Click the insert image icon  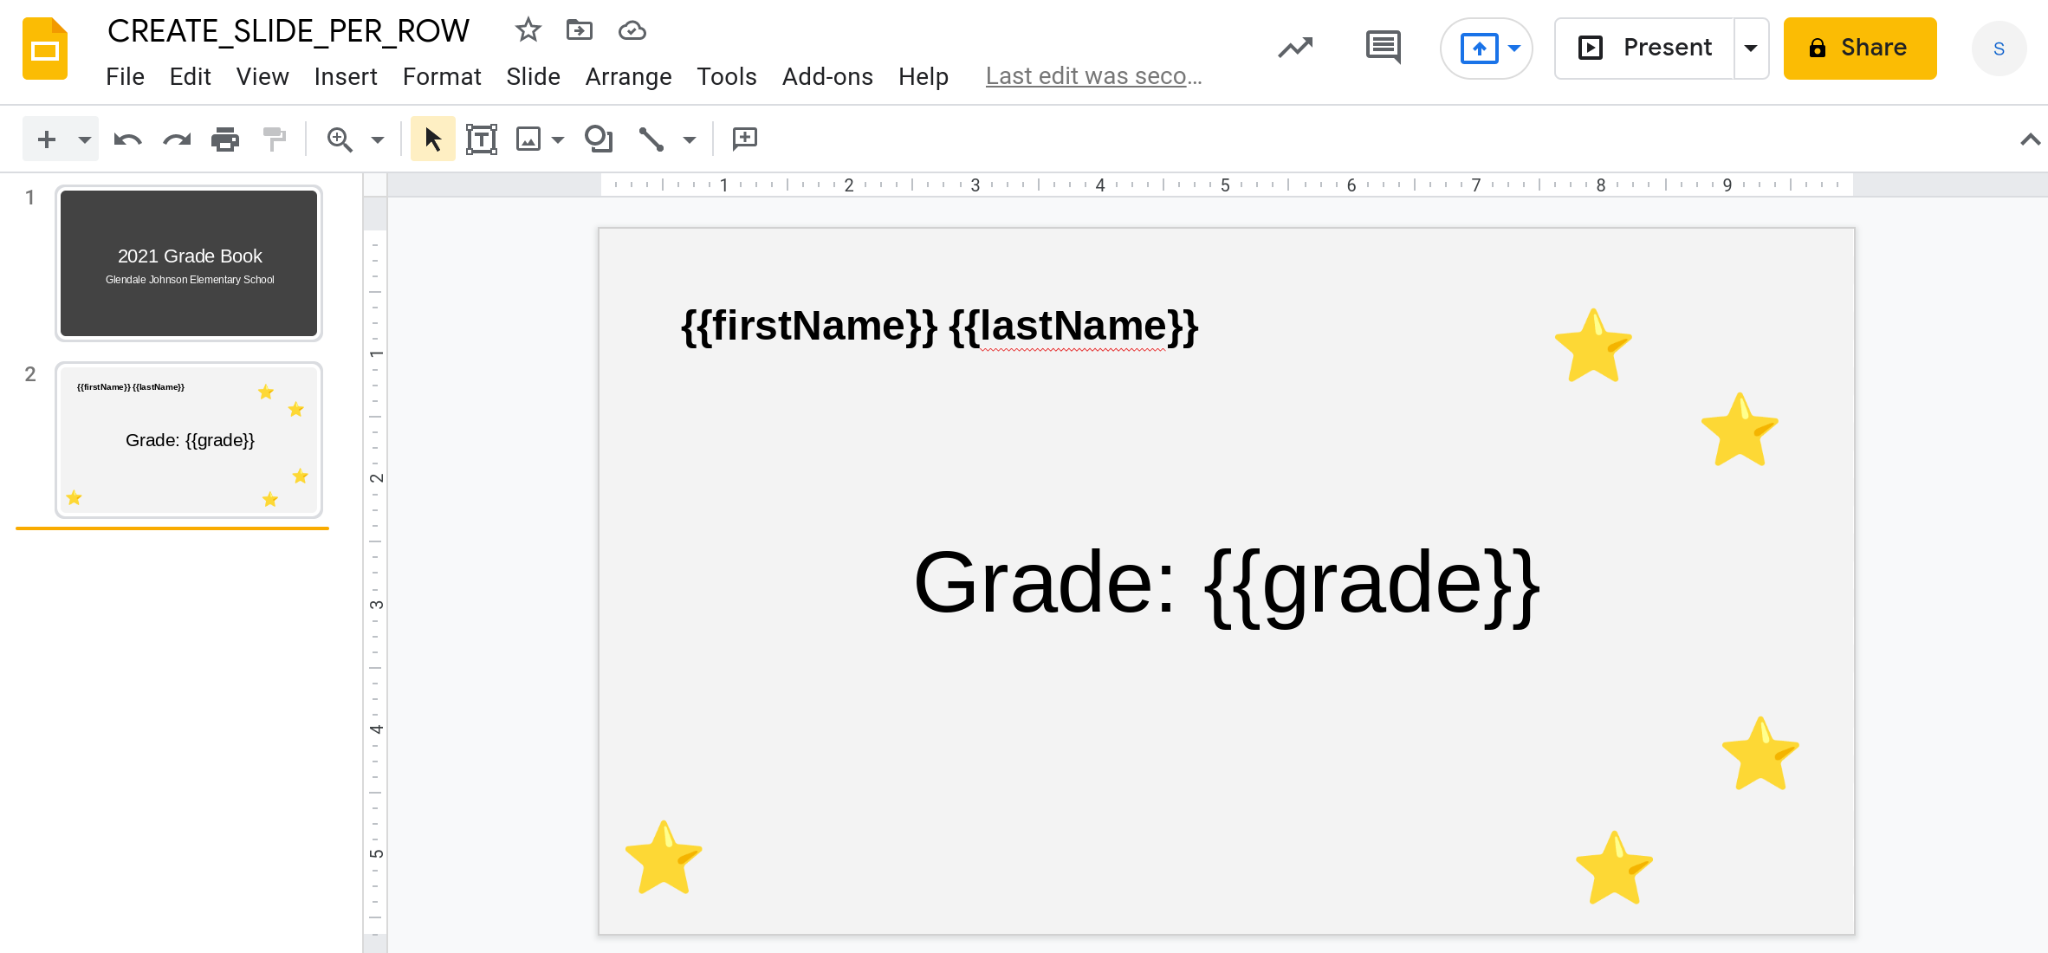[x=528, y=139]
